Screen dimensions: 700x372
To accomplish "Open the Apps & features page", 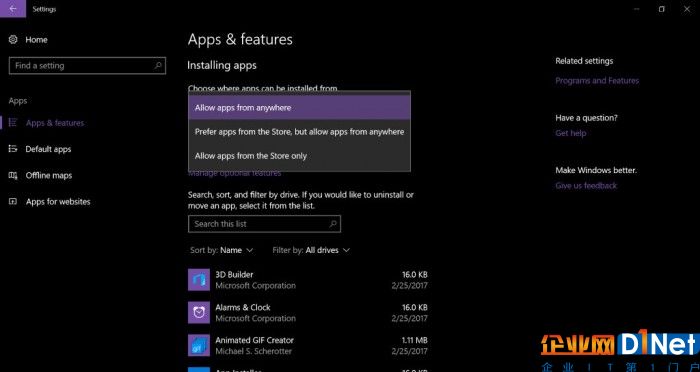I will pos(55,123).
